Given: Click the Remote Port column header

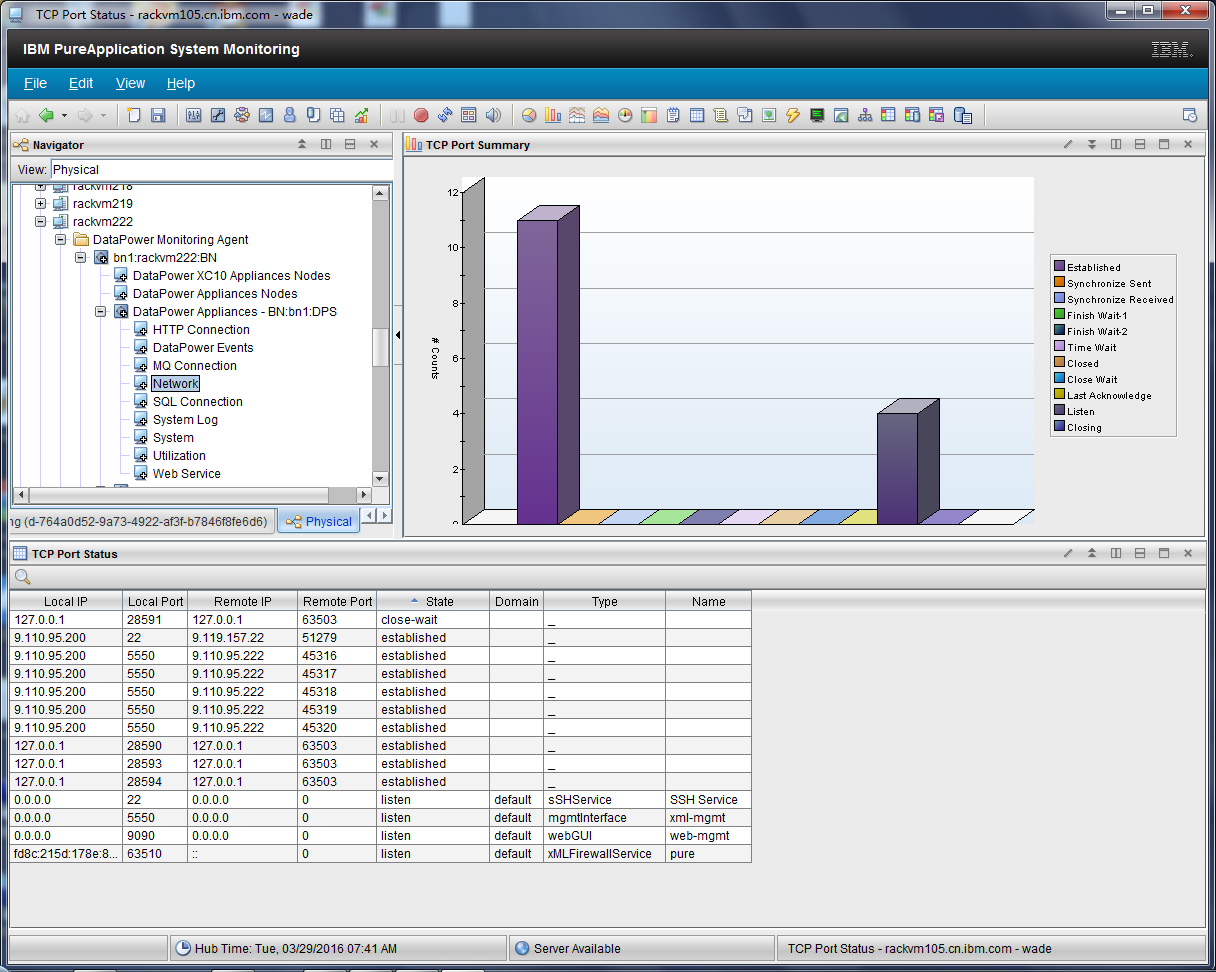Looking at the screenshot, I should pos(338,601).
